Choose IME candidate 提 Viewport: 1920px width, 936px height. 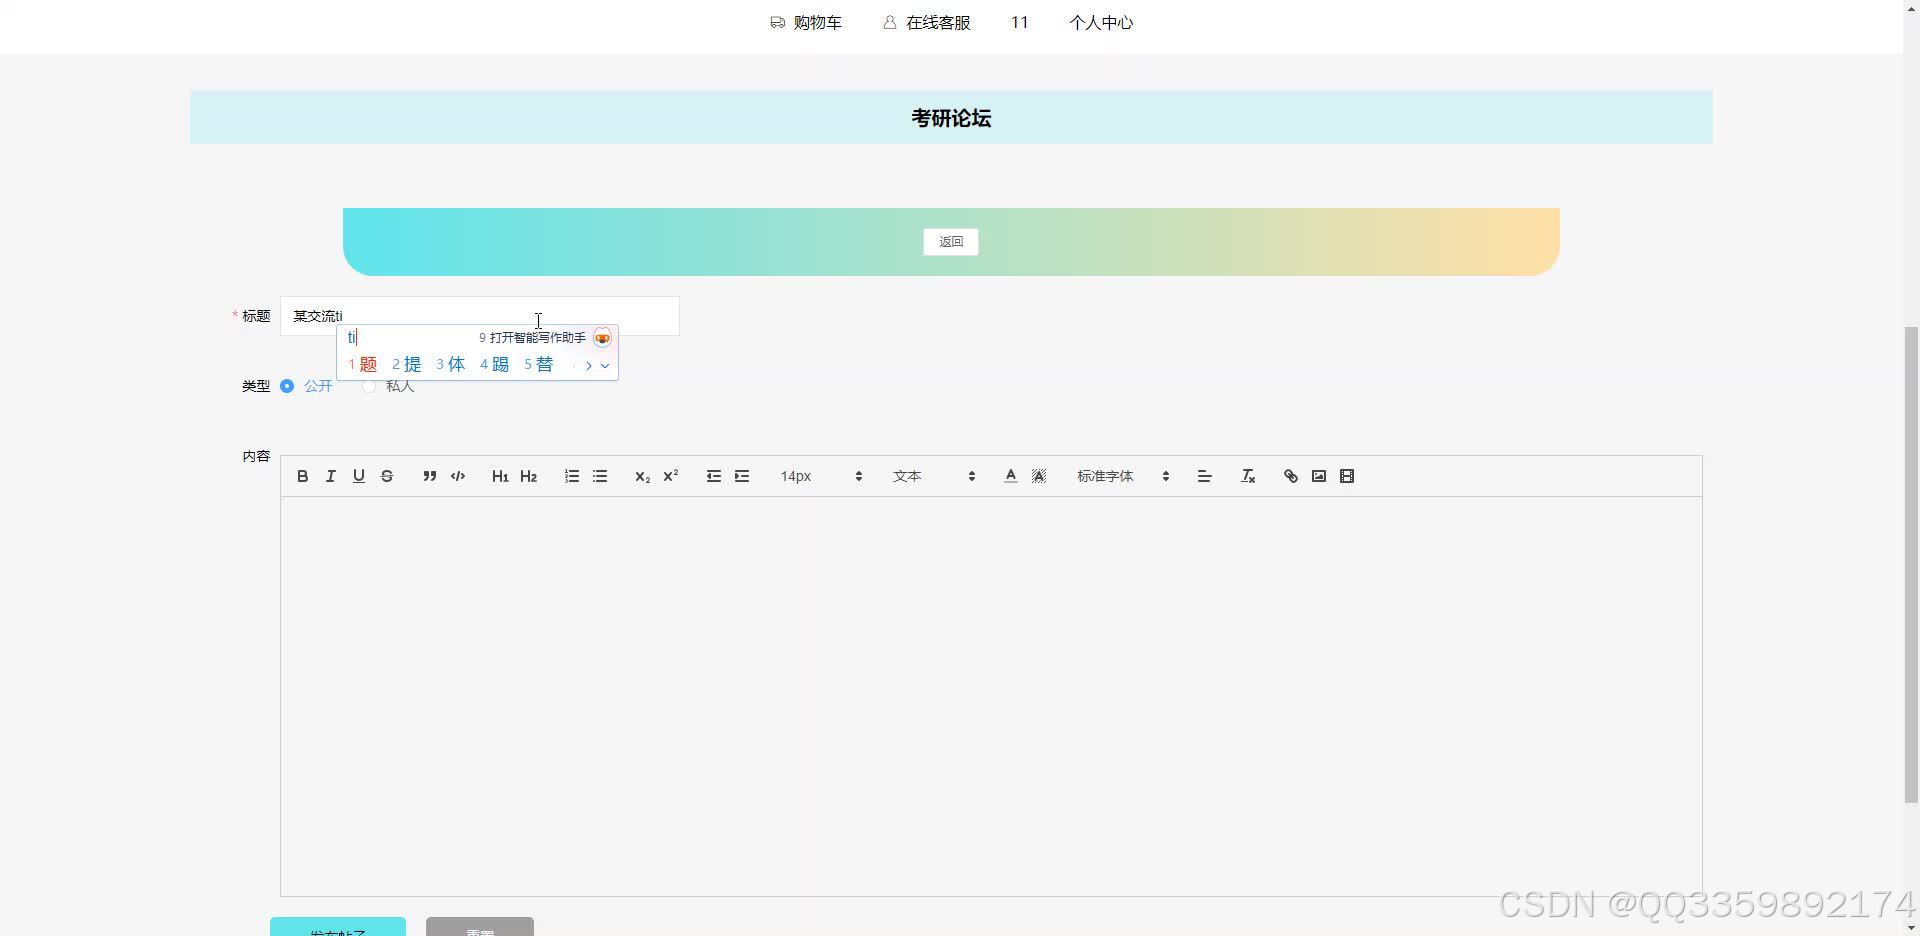pyautogui.click(x=407, y=365)
